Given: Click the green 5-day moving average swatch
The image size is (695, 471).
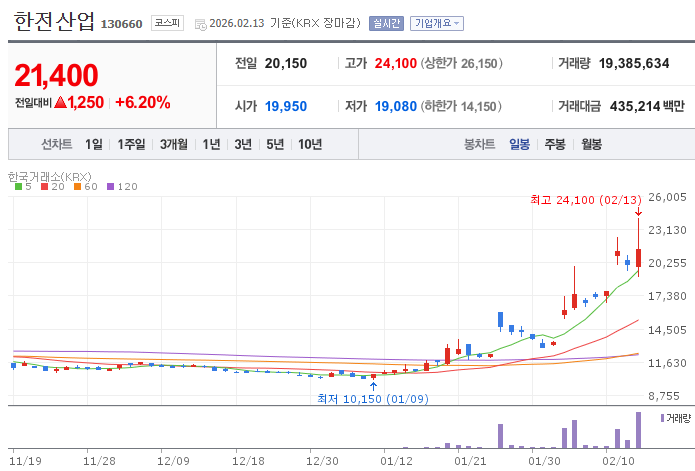Looking at the screenshot, I should tap(18, 187).
